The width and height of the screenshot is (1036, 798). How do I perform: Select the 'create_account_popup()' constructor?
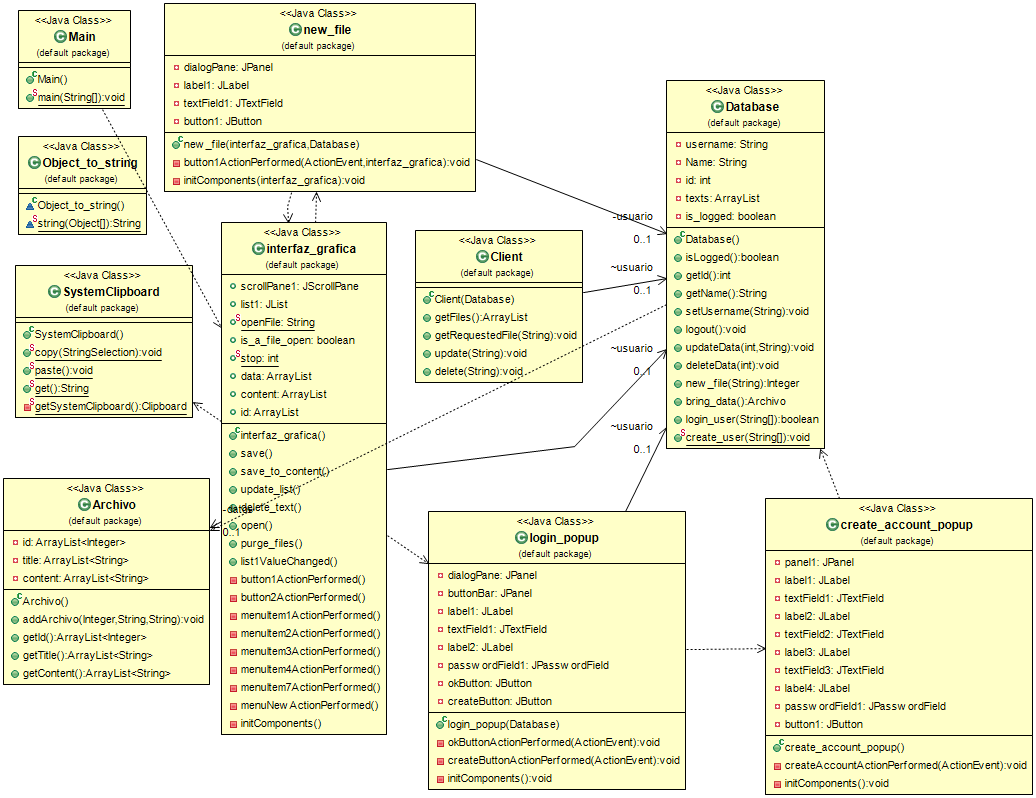click(844, 748)
